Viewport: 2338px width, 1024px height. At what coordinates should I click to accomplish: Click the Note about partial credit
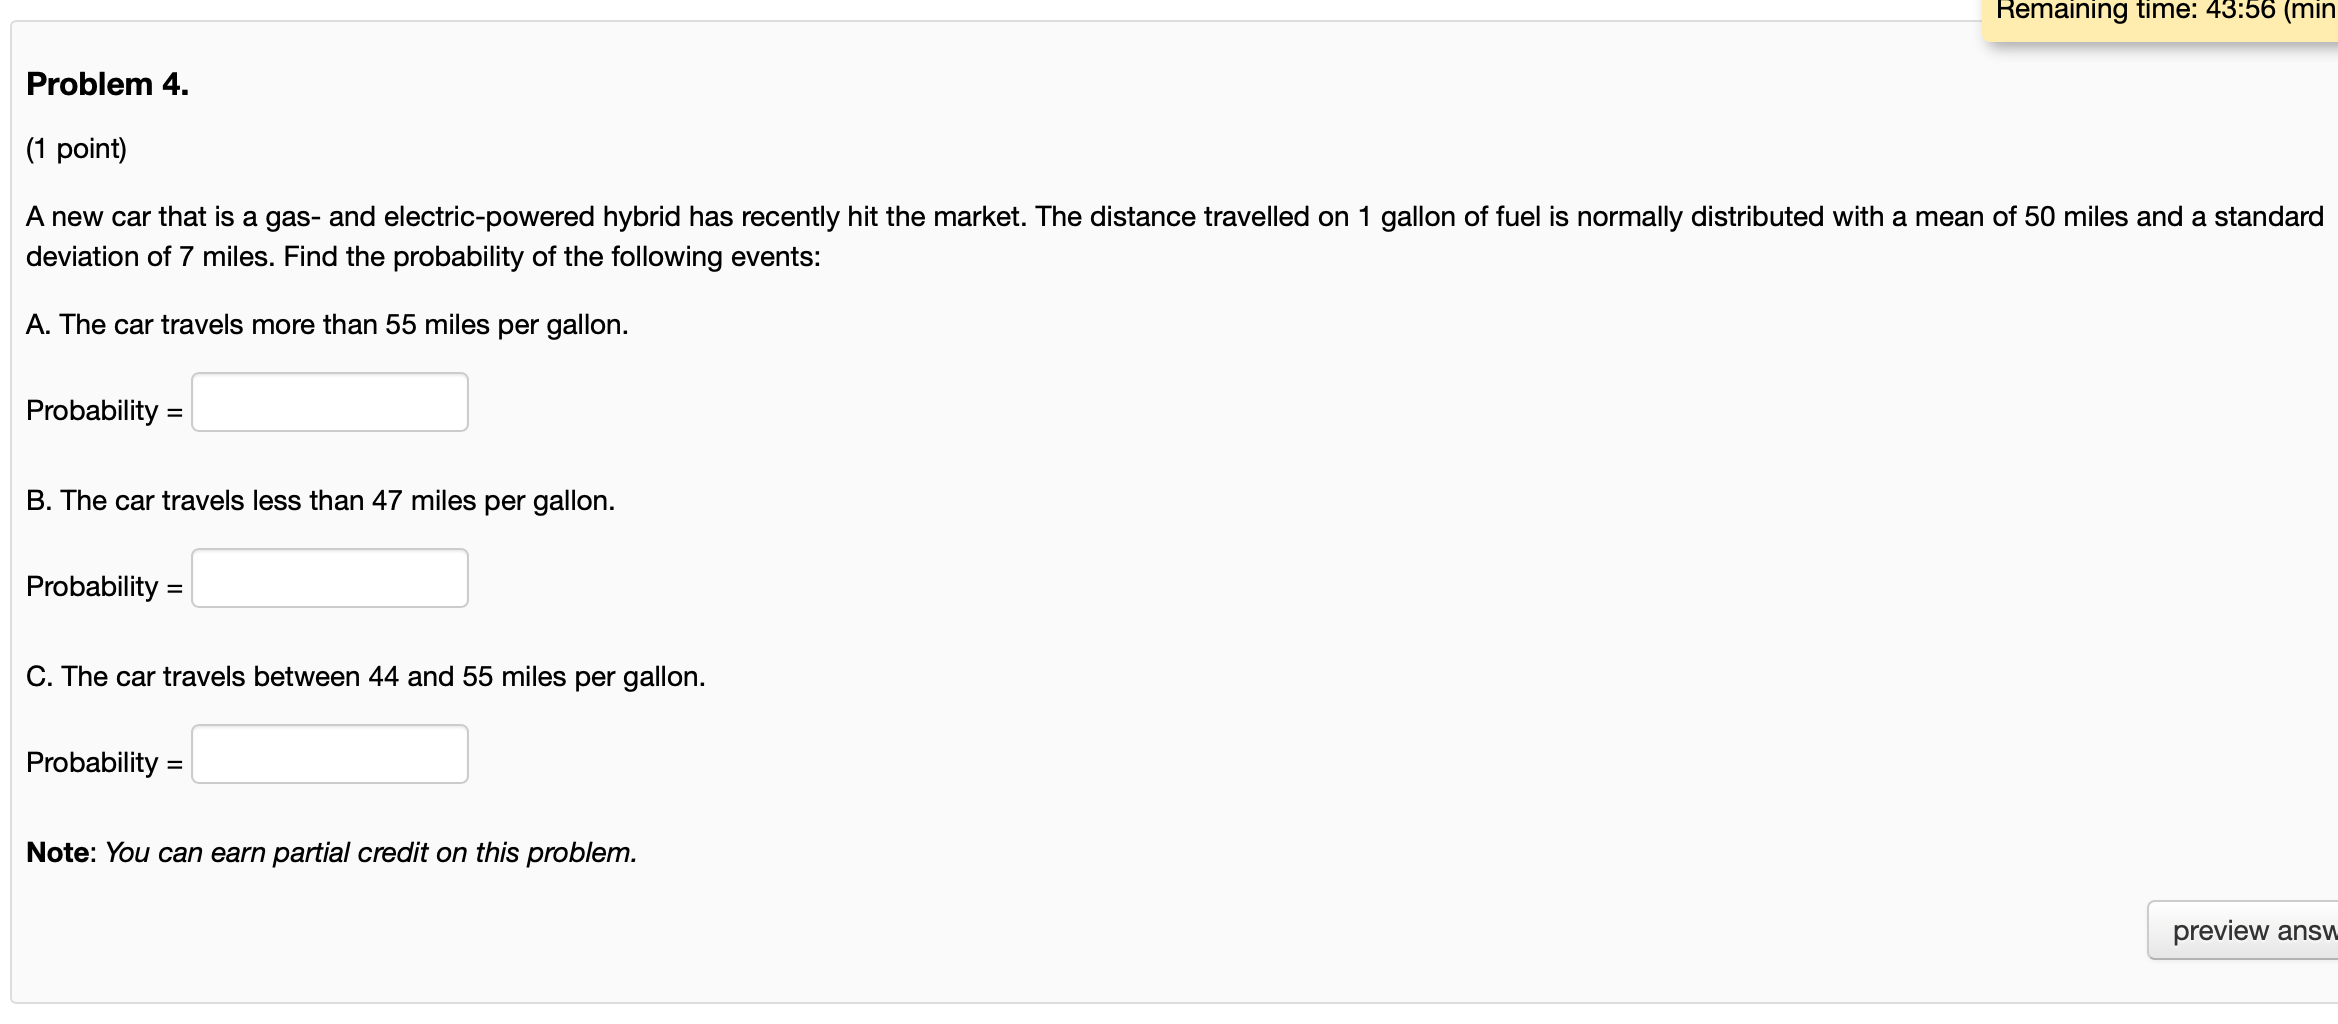point(330,853)
